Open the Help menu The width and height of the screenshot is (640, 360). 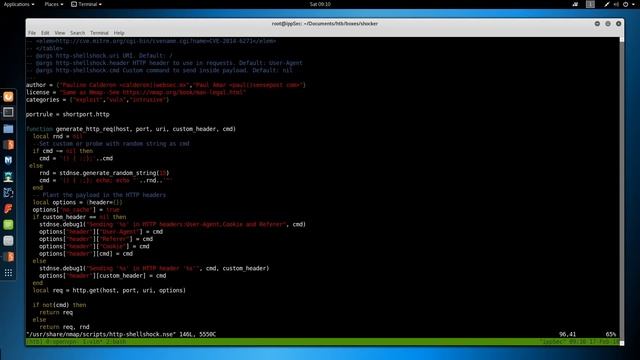pos(119,33)
